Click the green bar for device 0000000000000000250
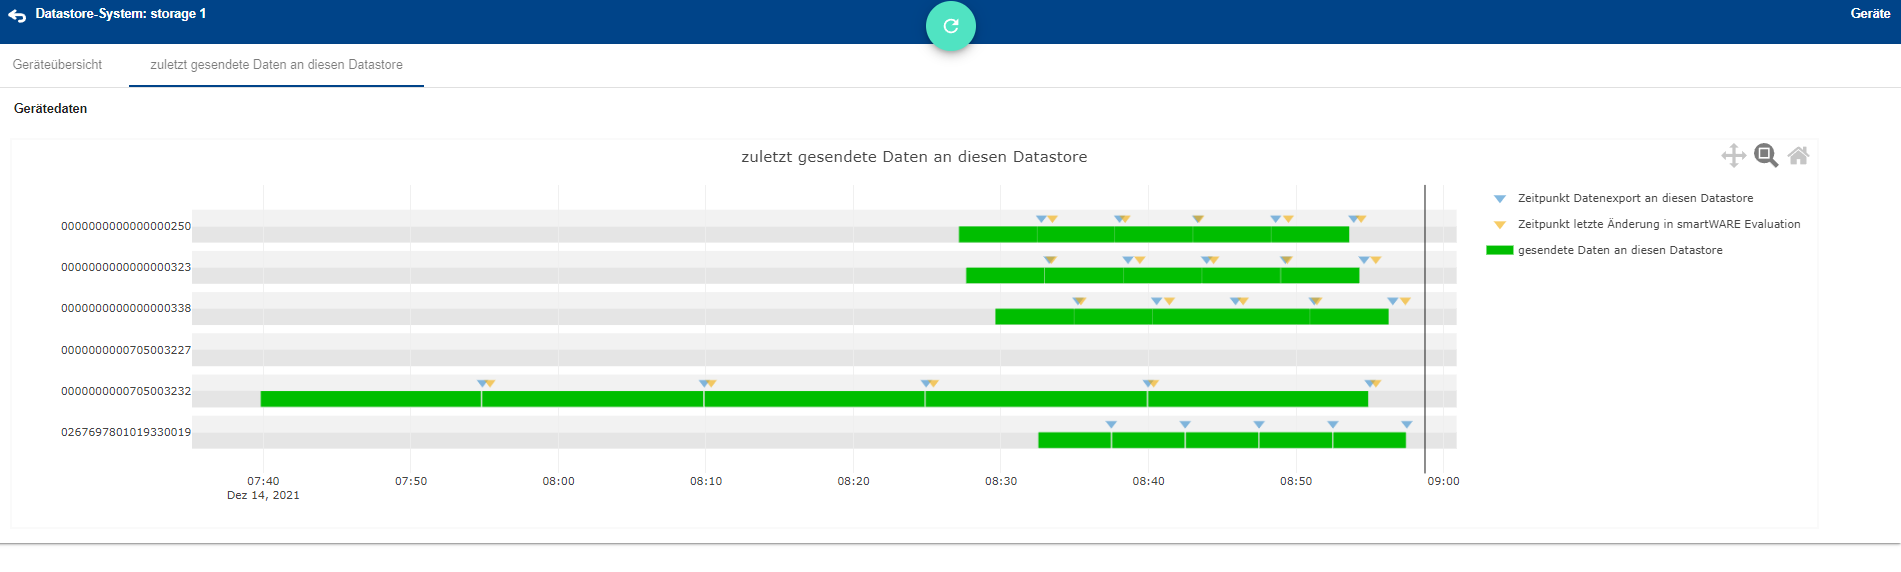 click(1153, 235)
